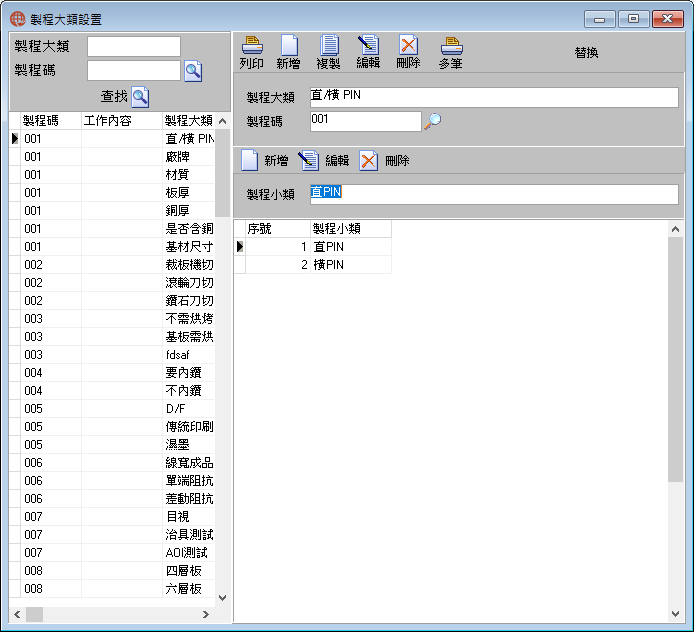Image resolution: width=694 pixels, height=632 pixels.
Task: Select the 目視 row
Action: (112, 516)
